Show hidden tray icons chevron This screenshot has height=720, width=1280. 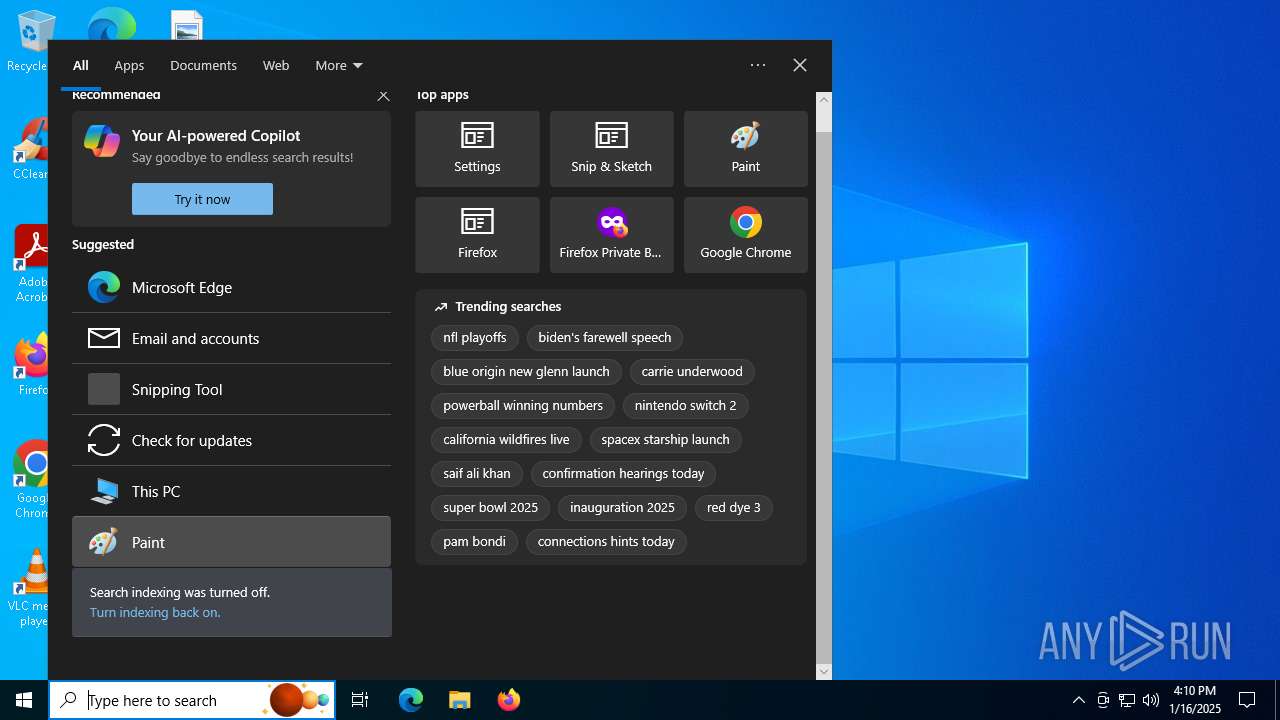point(1078,700)
